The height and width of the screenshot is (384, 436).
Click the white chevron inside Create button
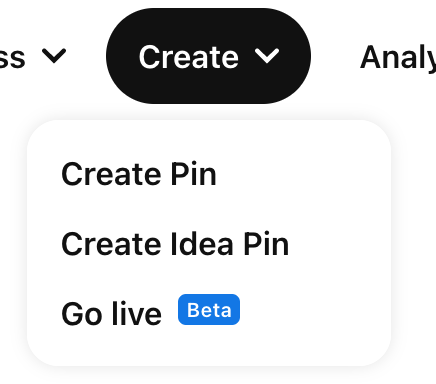pos(267,56)
